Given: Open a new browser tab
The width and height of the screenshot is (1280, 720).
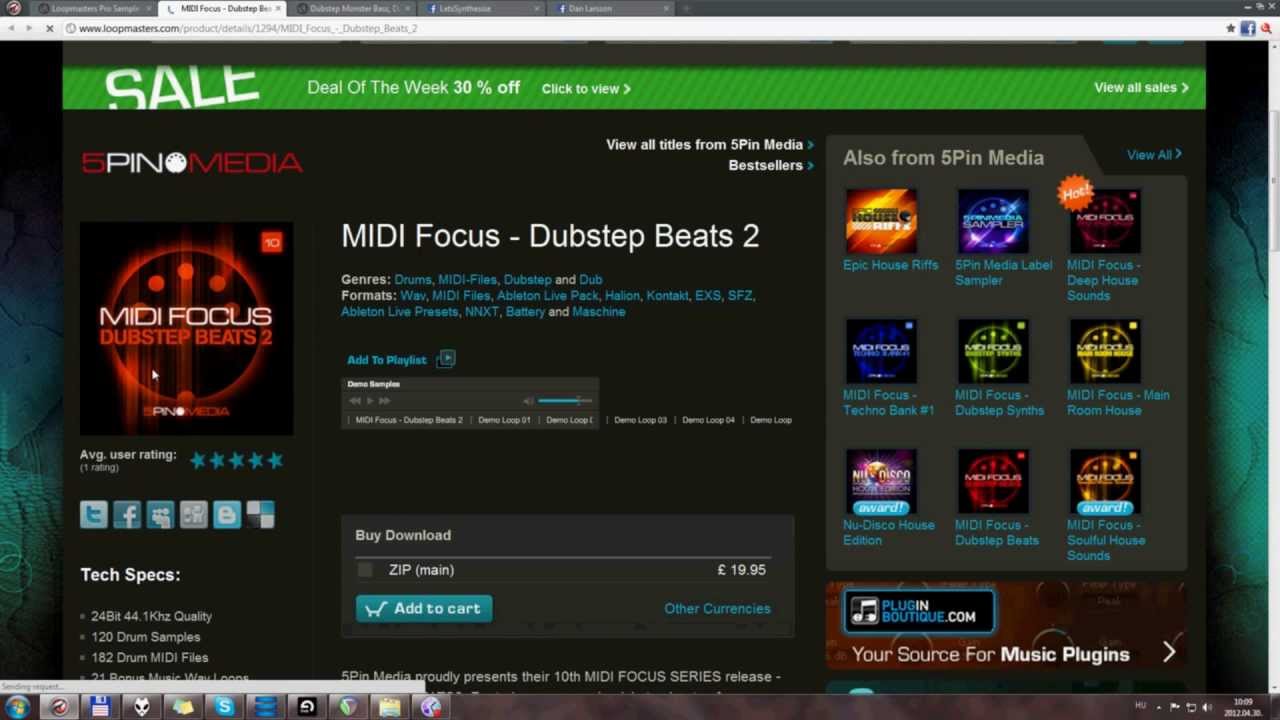Looking at the screenshot, I should pyautogui.click(x=686, y=8).
